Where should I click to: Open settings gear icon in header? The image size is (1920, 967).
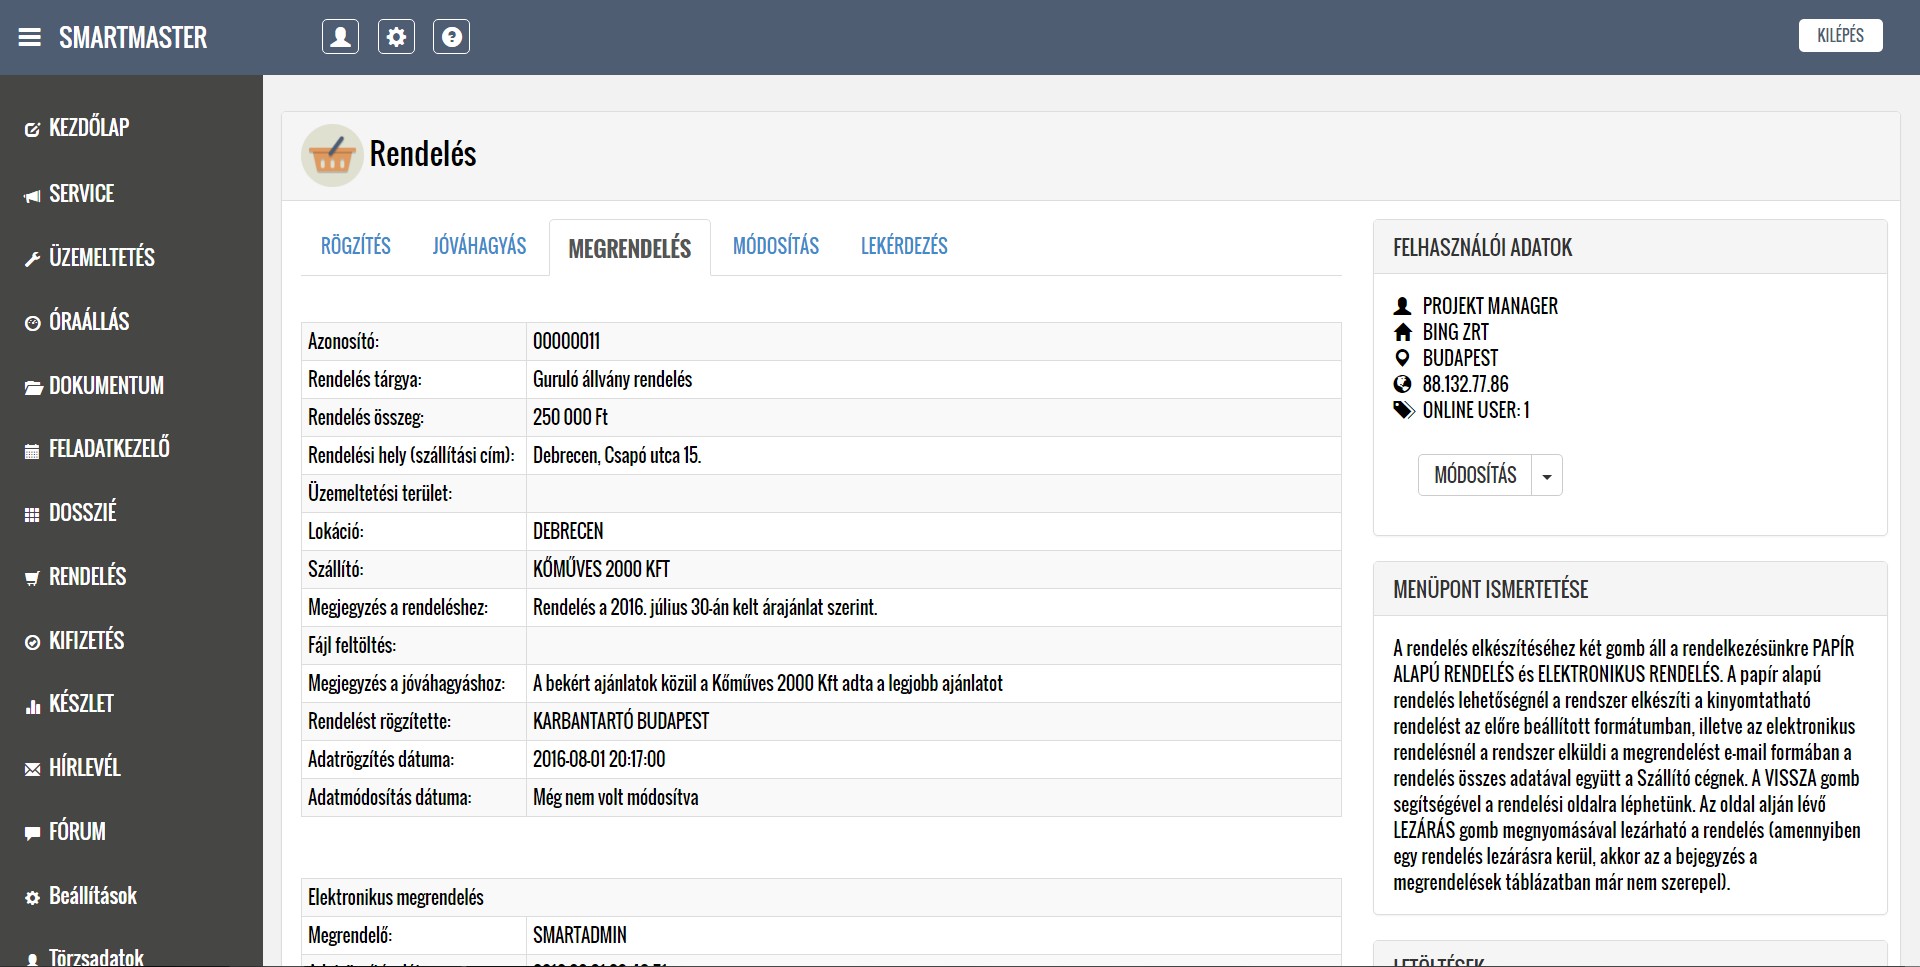[x=396, y=37]
